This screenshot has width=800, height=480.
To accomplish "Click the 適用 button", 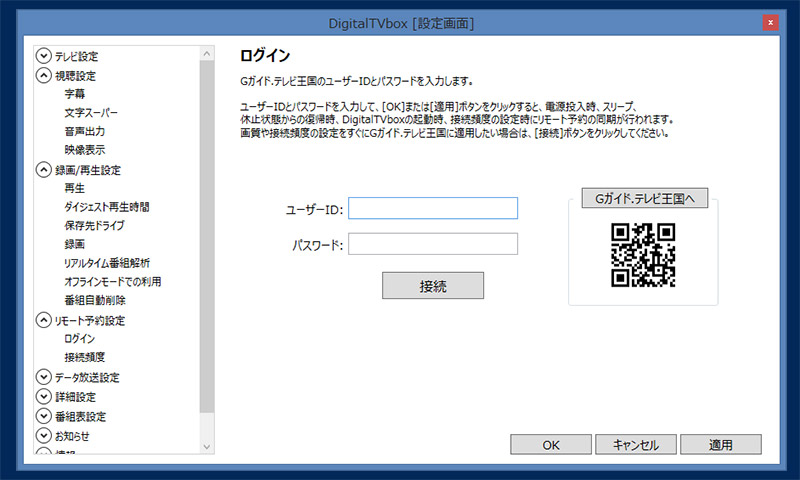I will pyautogui.click(x=721, y=444).
